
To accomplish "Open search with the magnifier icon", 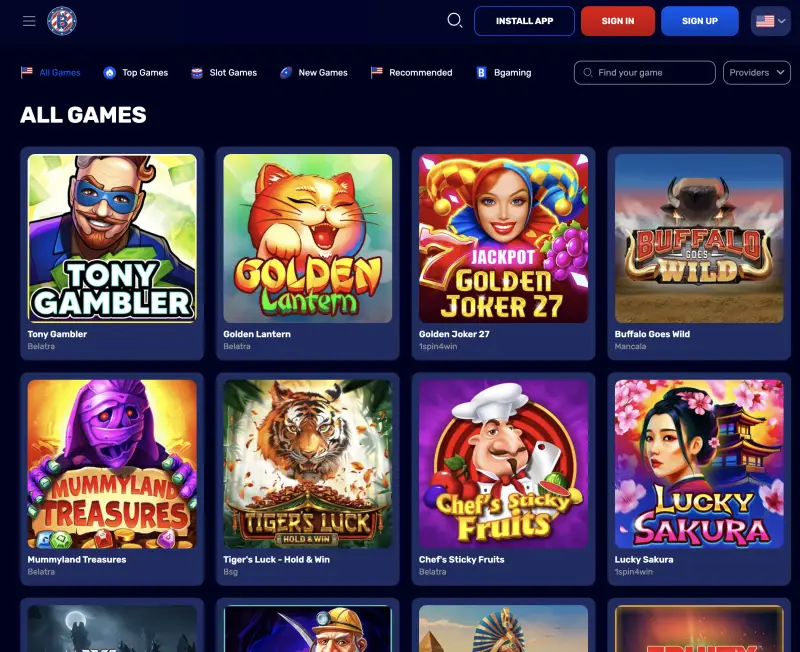I will click(x=454, y=20).
